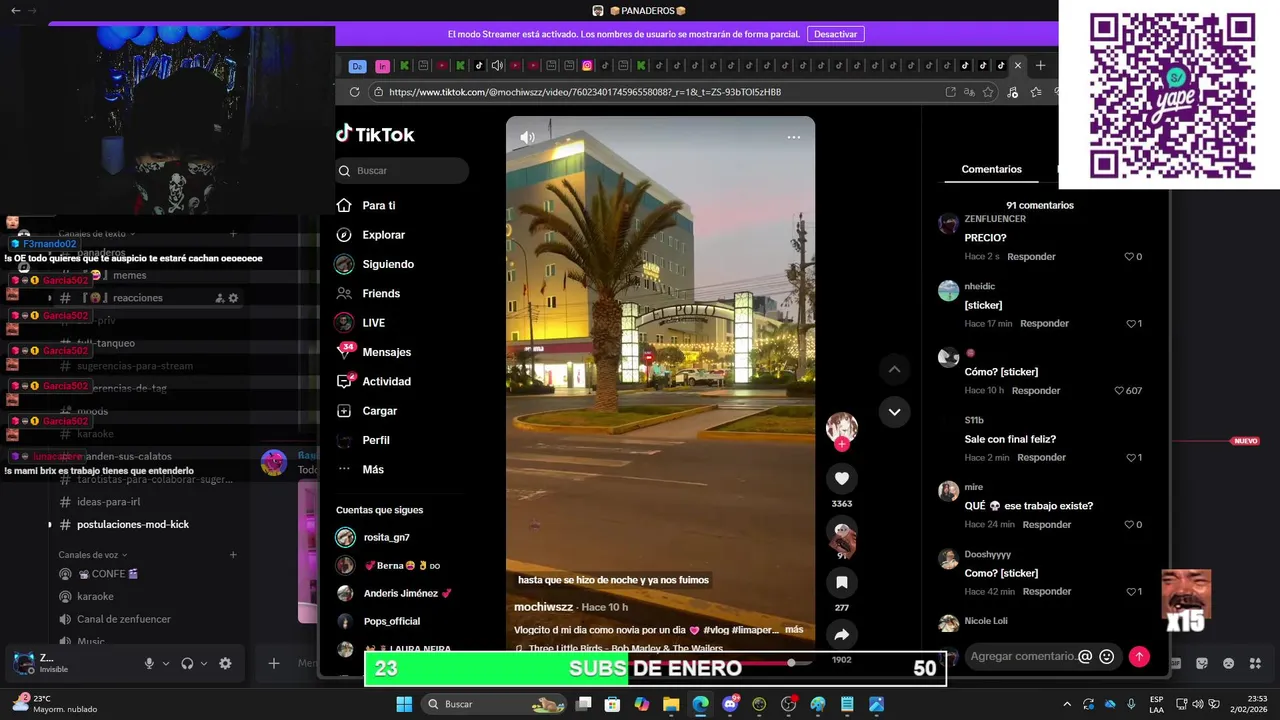The width and height of the screenshot is (1280, 720).
Task: Expand video description with más
Action: tap(794, 630)
